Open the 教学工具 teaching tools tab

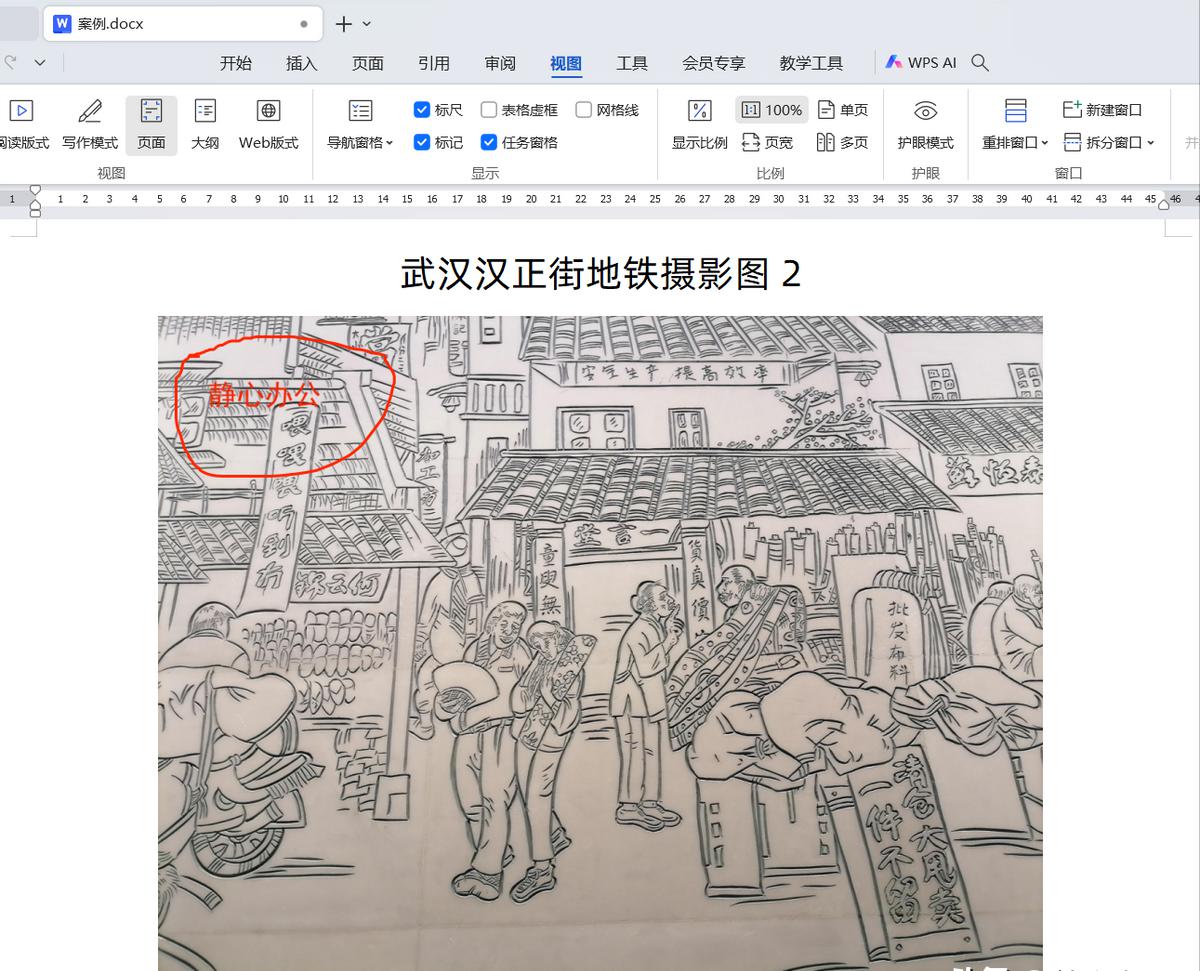click(x=811, y=63)
